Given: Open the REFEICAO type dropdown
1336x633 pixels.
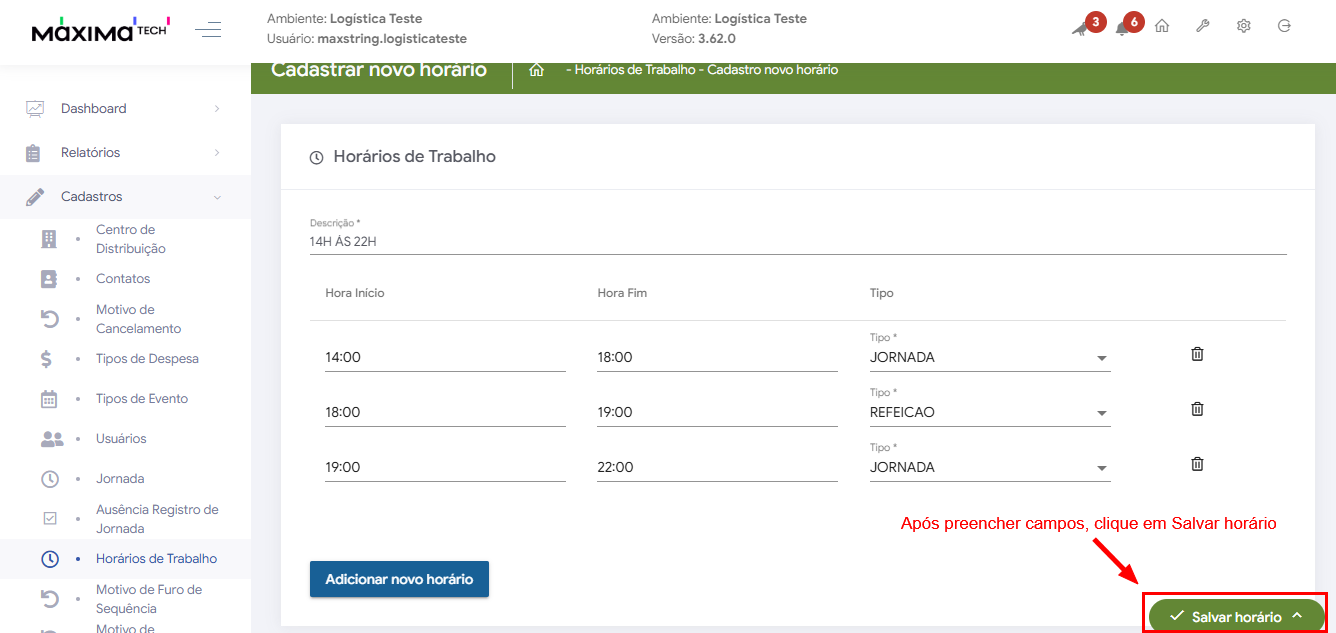Looking at the screenshot, I should coord(990,413).
